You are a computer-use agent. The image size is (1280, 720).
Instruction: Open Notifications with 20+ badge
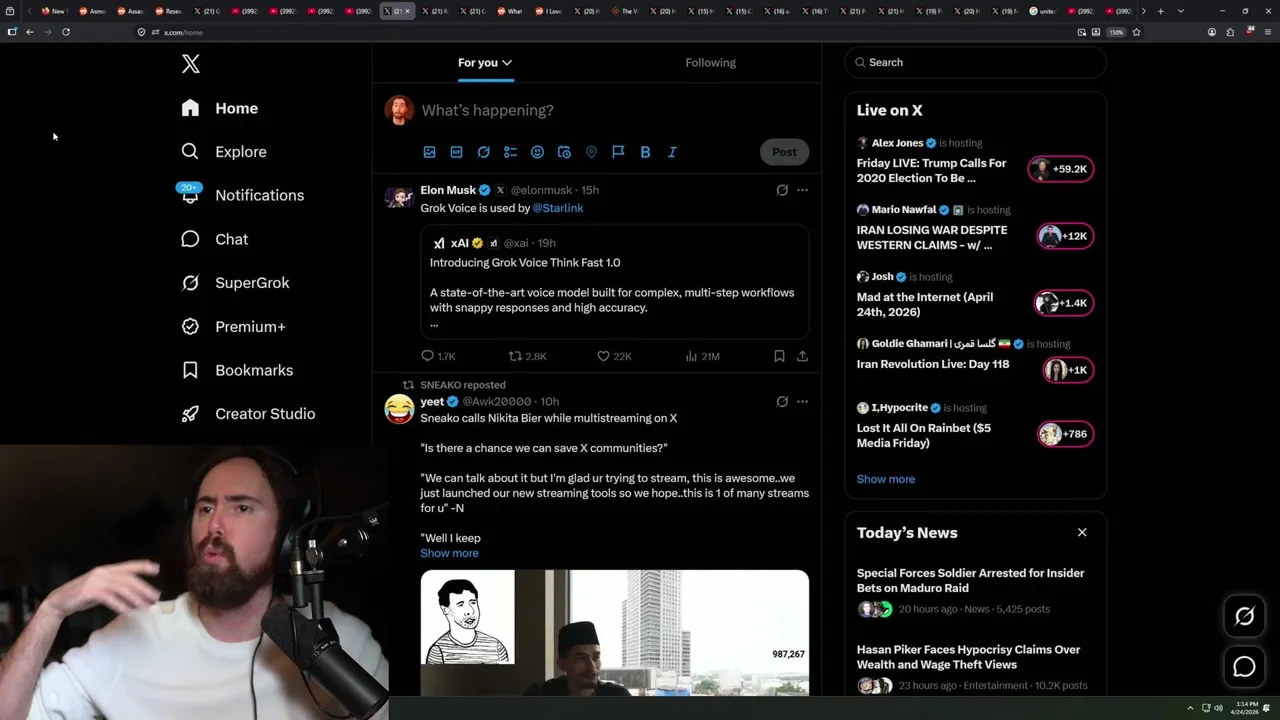[242, 195]
